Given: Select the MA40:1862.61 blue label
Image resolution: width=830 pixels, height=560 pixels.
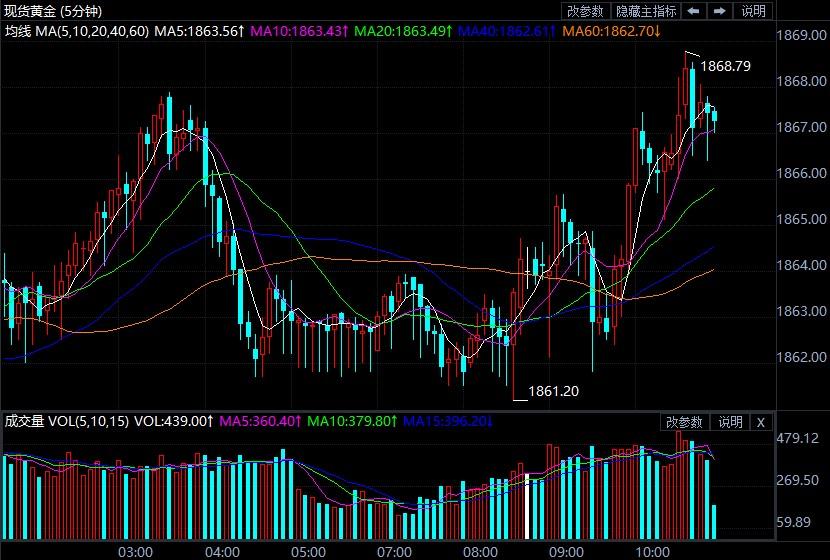Looking at the screenshot, I should click(507, 31).
